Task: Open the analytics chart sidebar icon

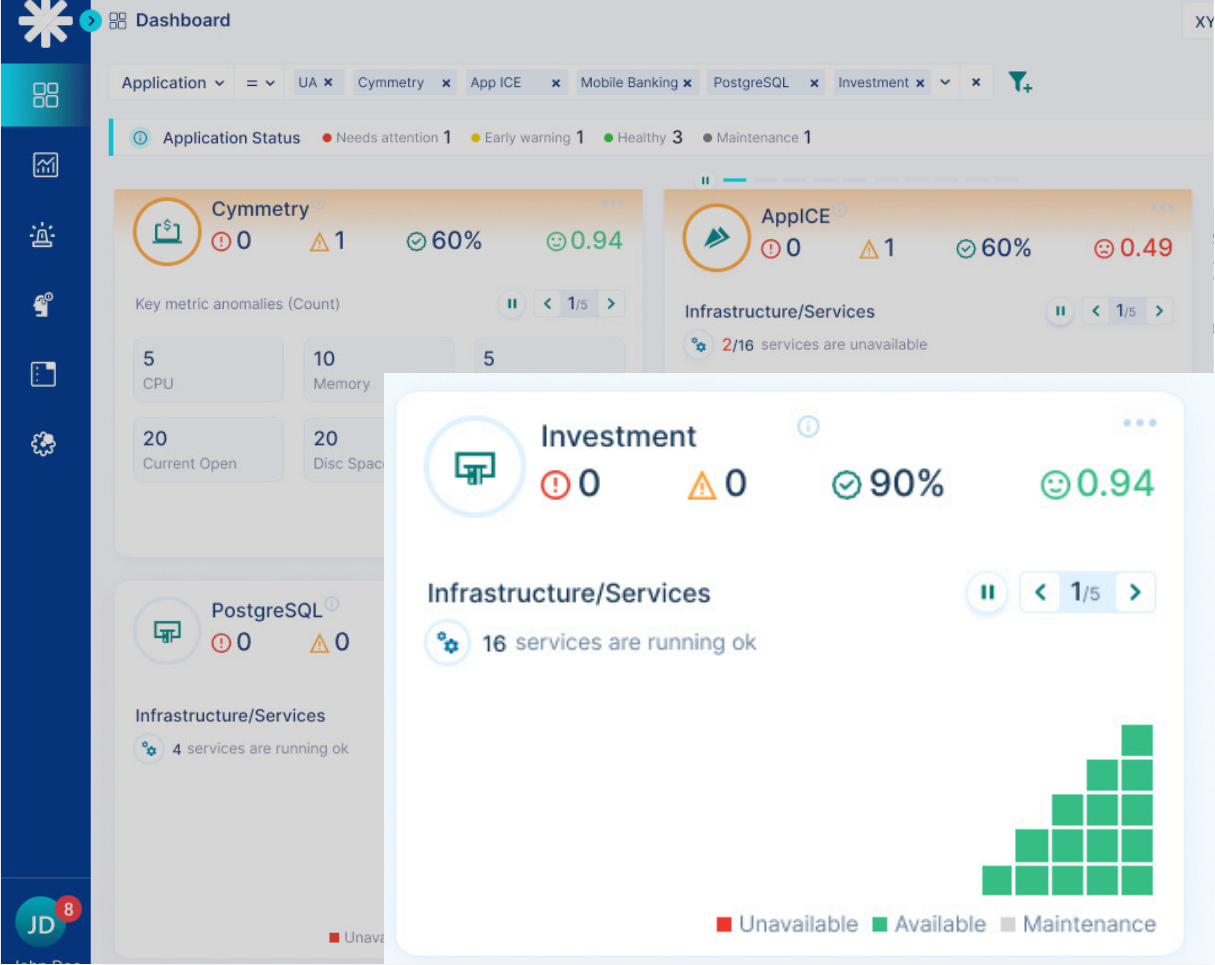Action: pyautogui.click(x=45, y=165)
